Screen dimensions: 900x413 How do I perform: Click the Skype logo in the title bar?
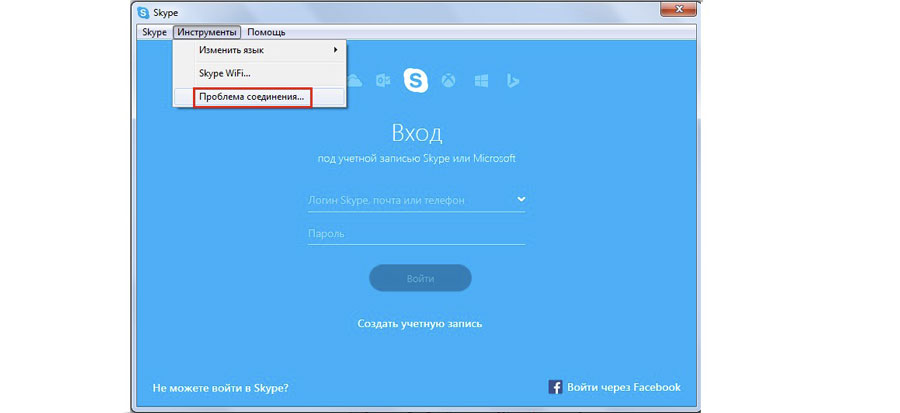click(x=143, y=12)
